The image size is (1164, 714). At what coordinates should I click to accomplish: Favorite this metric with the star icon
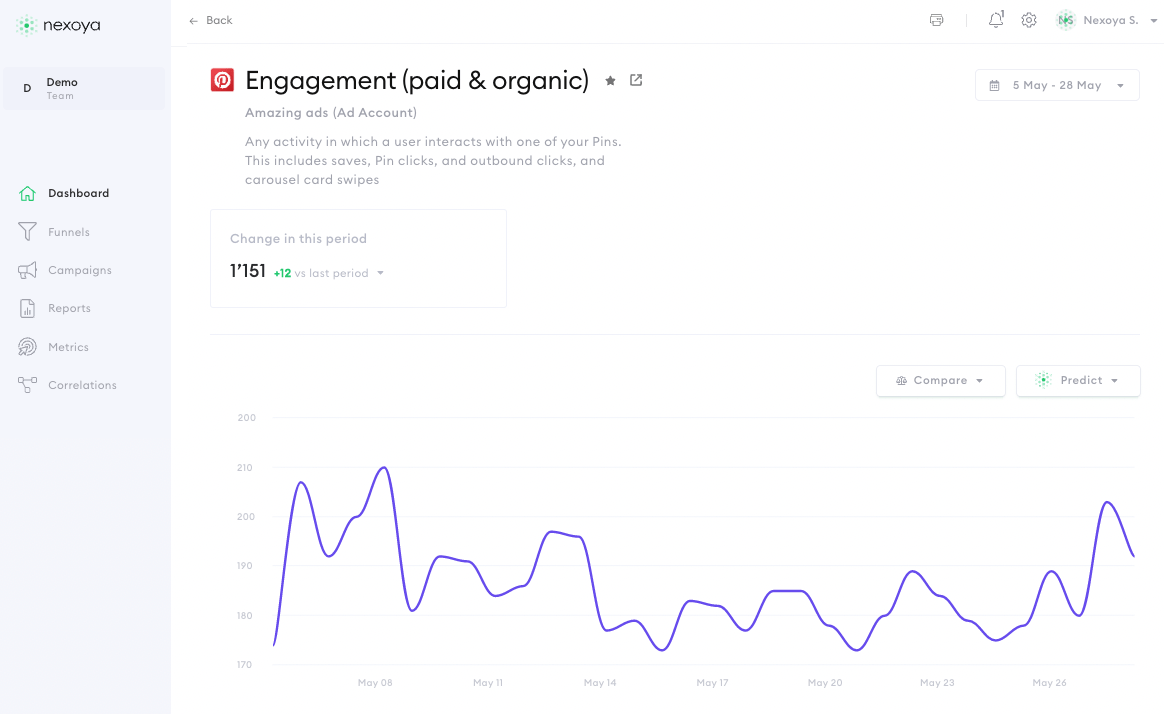(x=610, y=81)
